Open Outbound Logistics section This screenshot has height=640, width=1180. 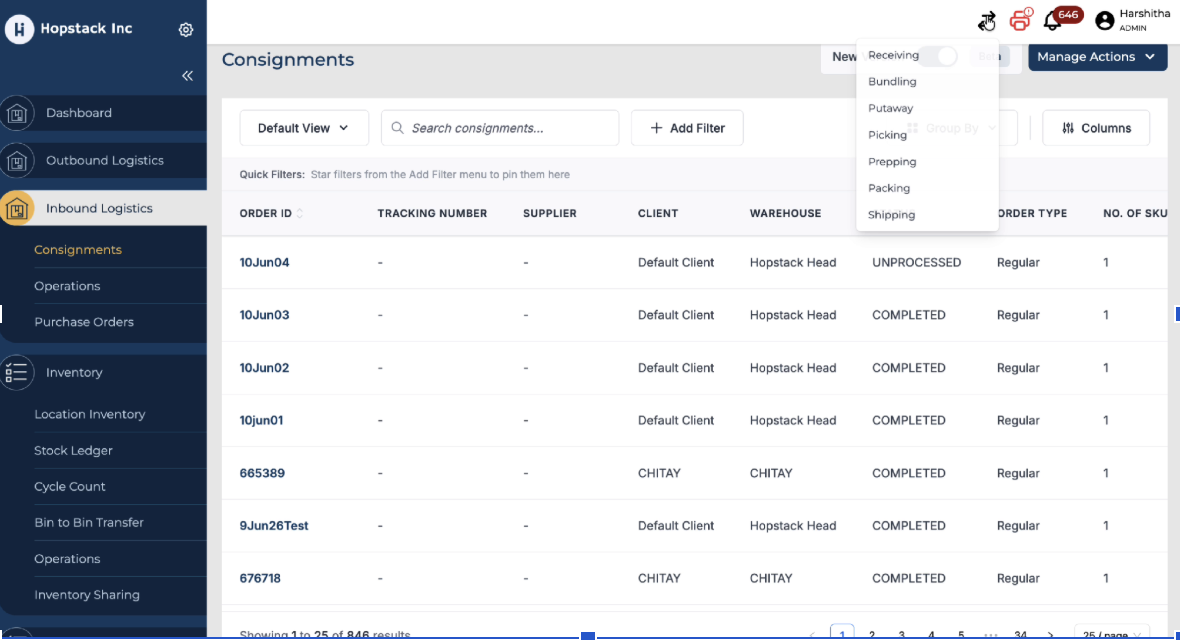pos(105,160)
